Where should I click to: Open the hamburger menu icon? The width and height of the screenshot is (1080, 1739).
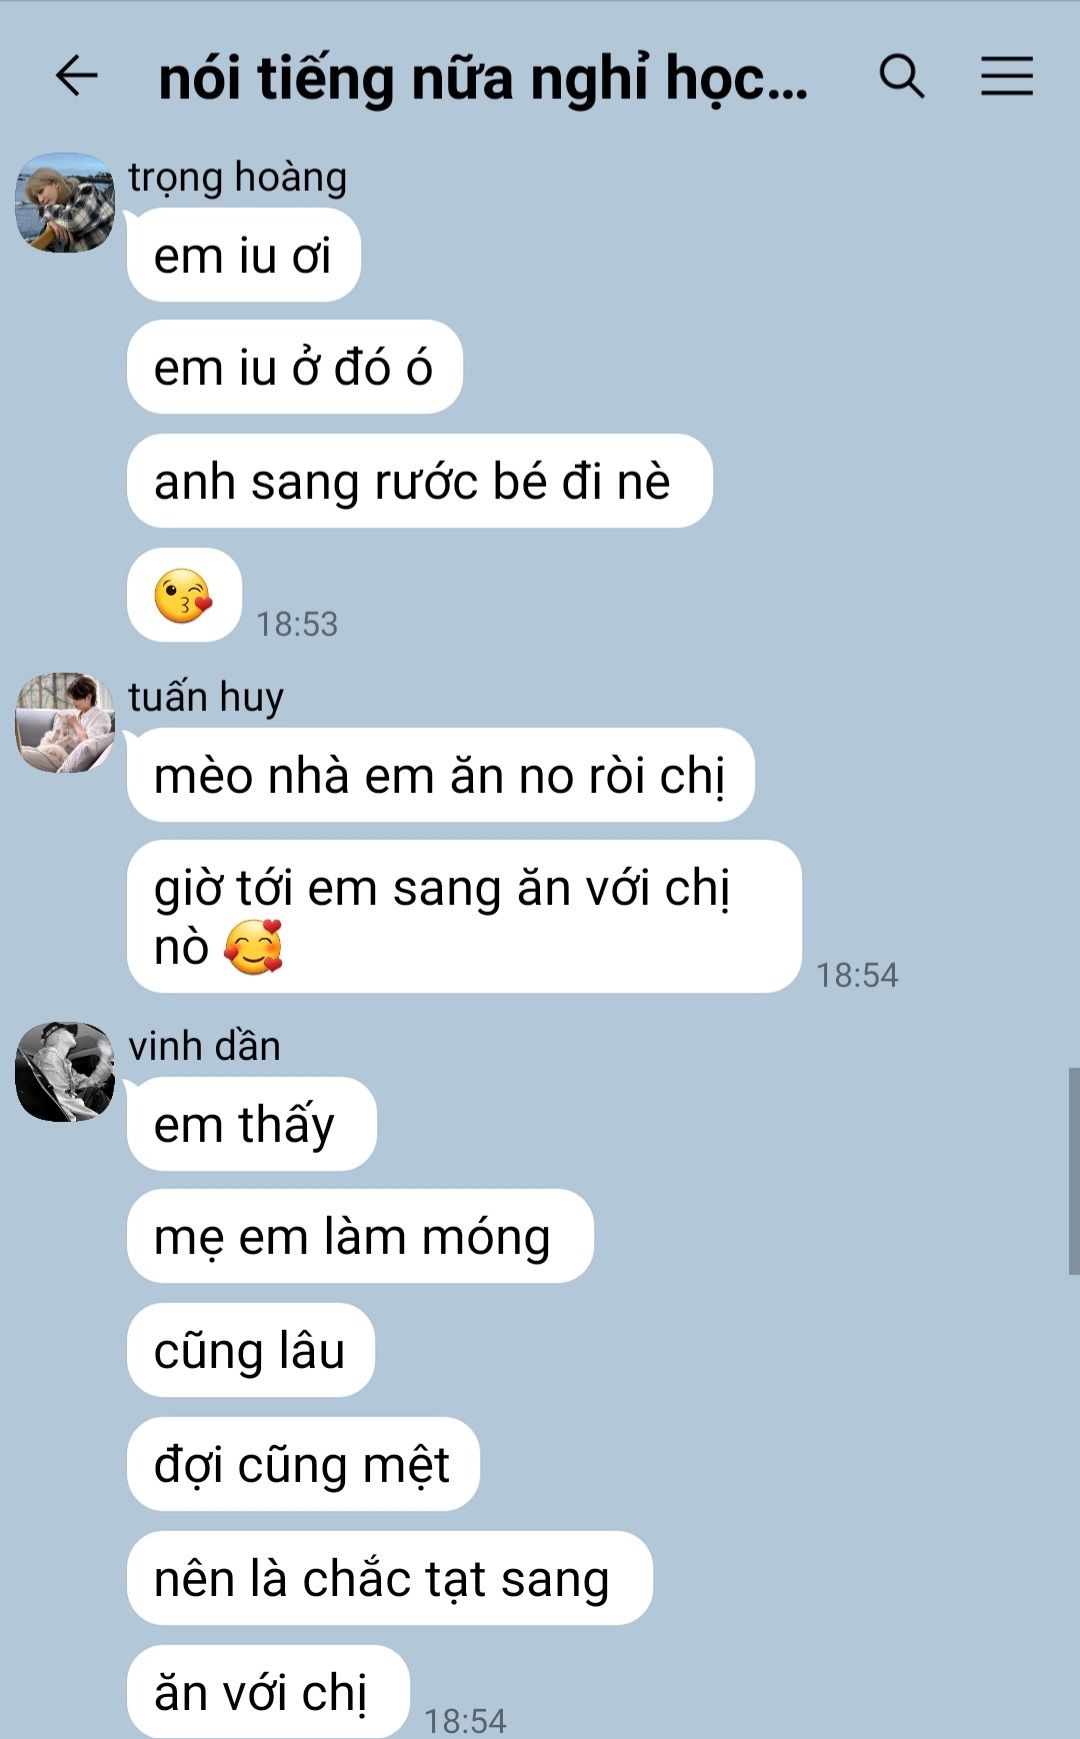[x=1006, y=76]
